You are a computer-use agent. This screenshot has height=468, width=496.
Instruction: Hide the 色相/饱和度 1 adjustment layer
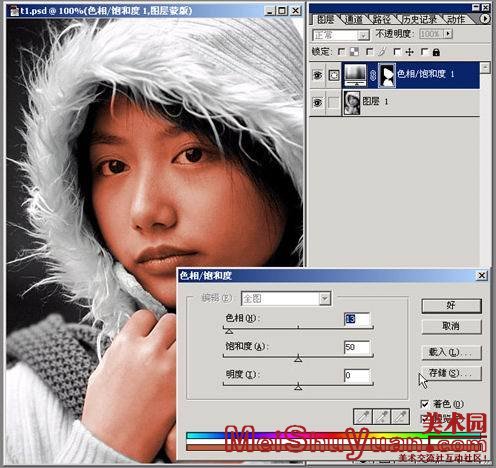[x=318, y=75]
